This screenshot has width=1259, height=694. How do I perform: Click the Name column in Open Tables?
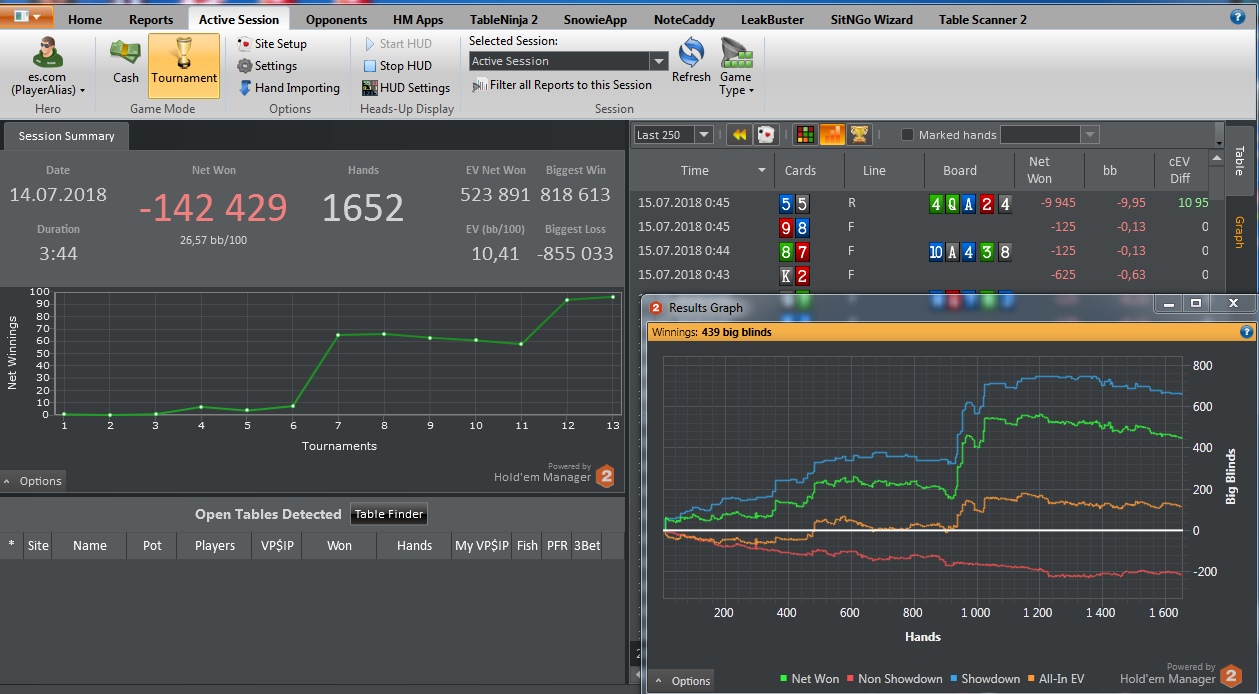[89, 545]
